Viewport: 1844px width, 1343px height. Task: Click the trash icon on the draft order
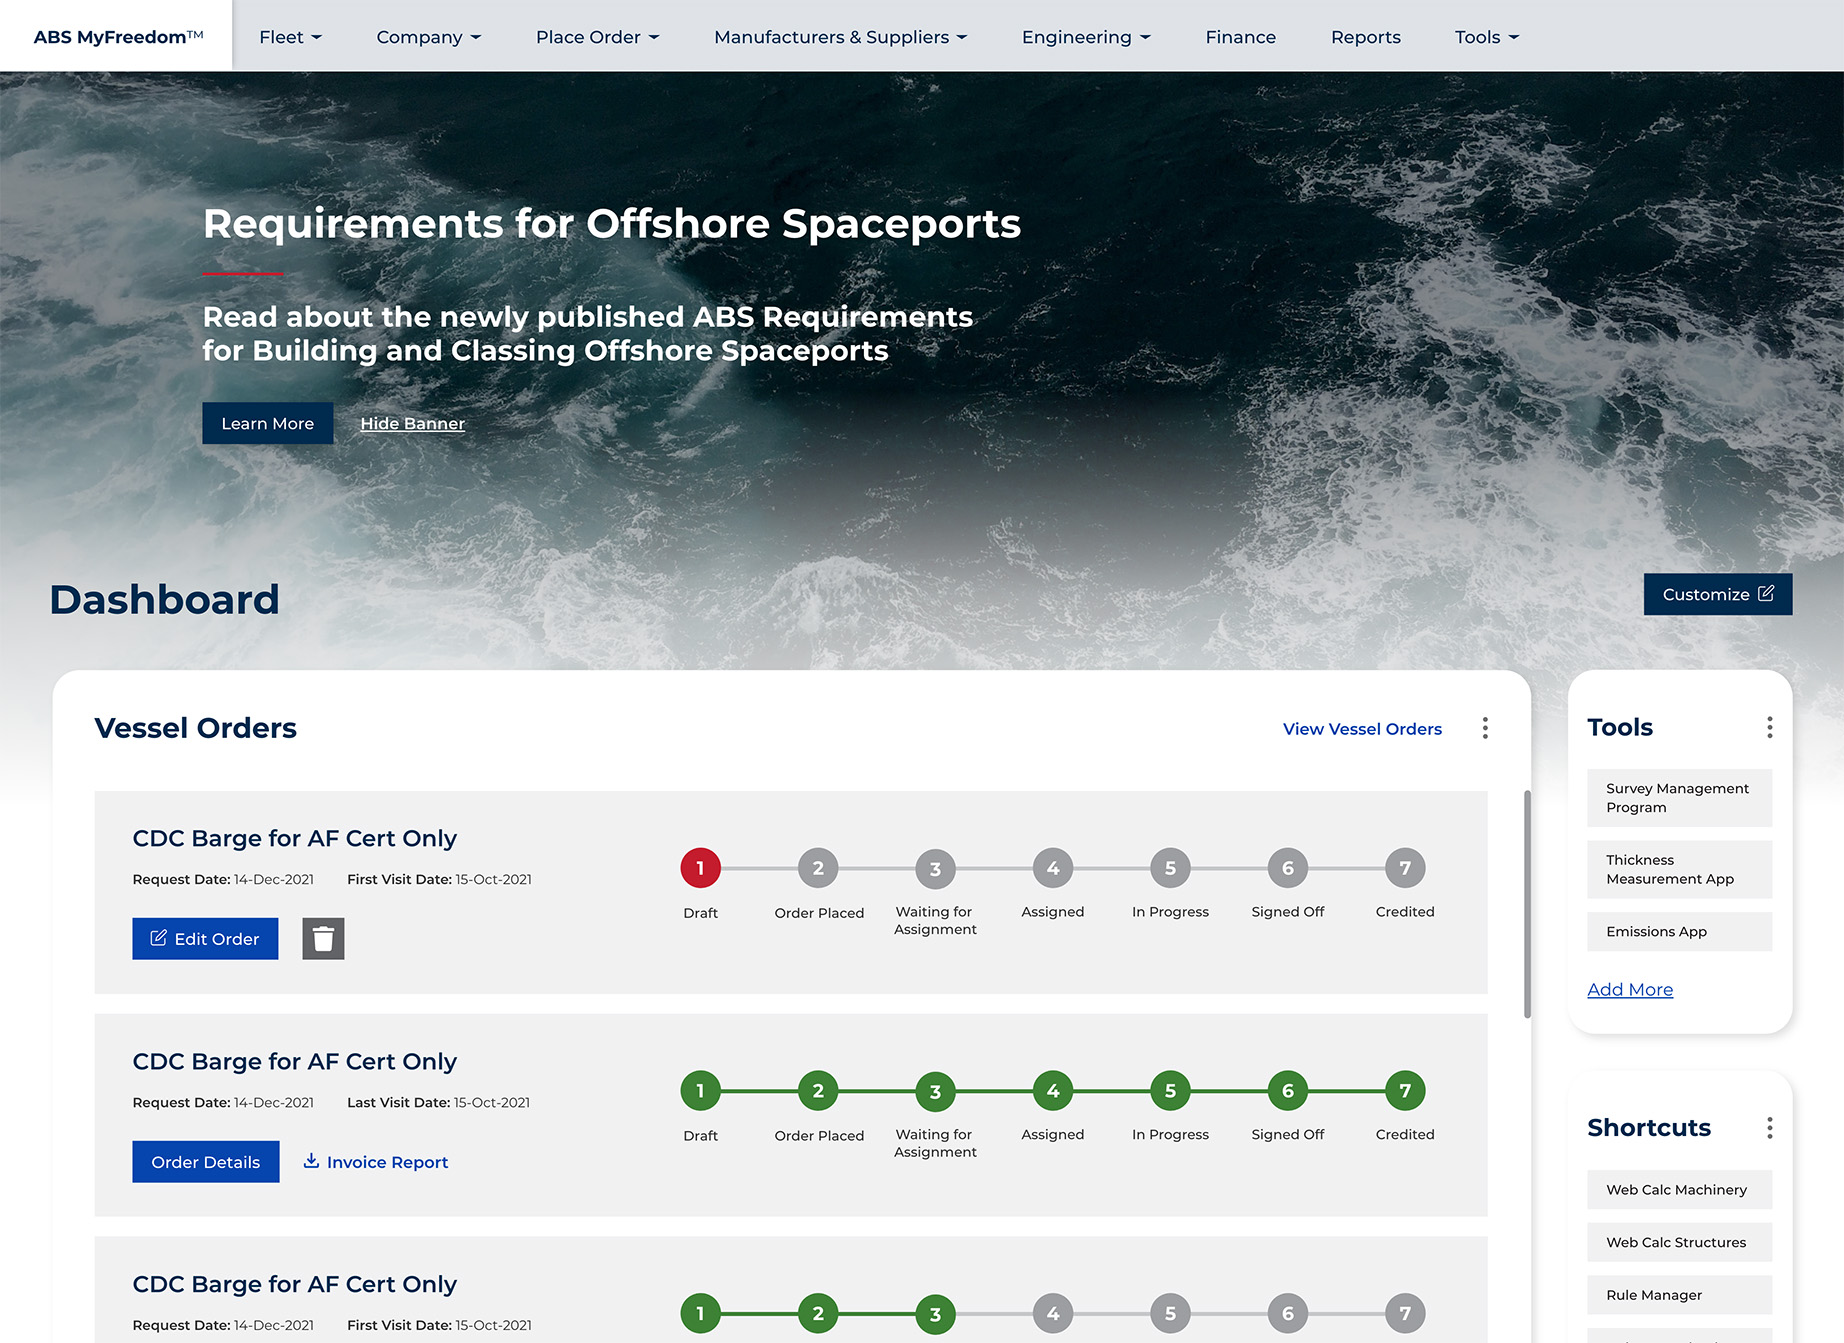(323, 939)
